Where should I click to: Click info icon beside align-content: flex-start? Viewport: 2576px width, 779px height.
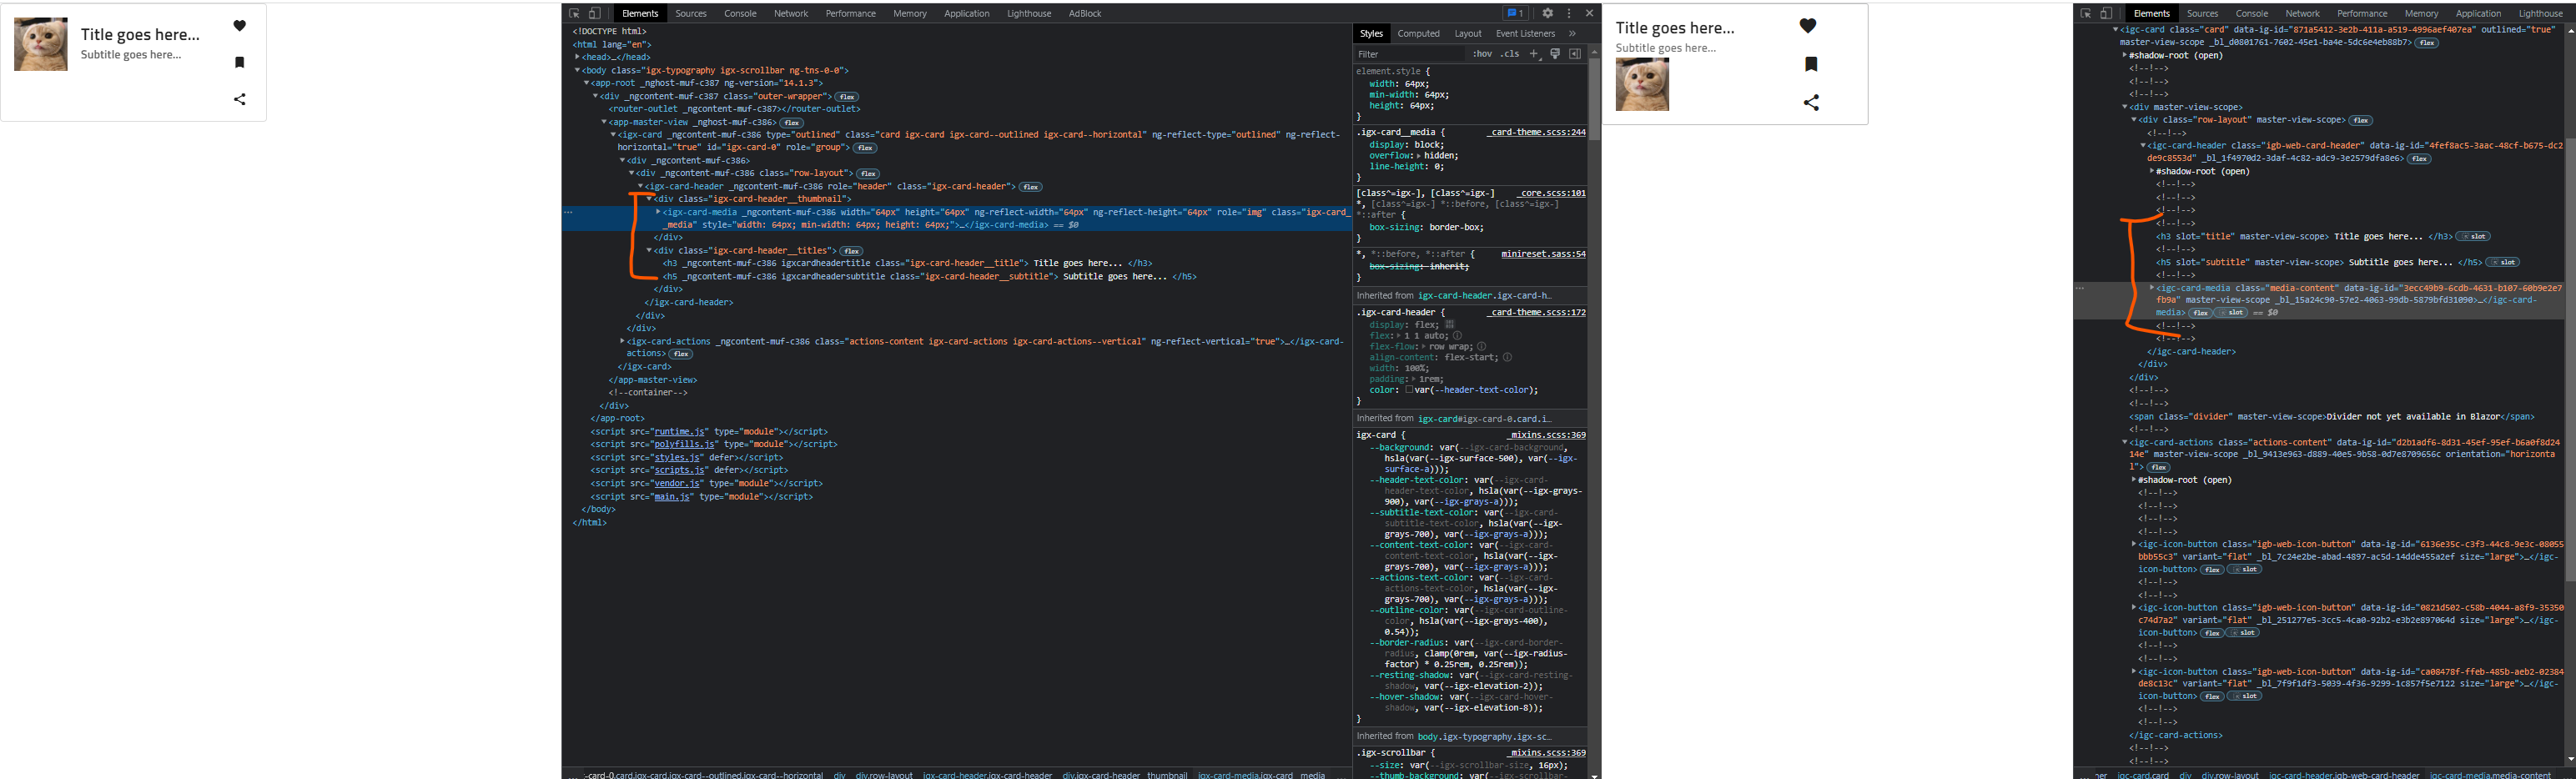1507,357
